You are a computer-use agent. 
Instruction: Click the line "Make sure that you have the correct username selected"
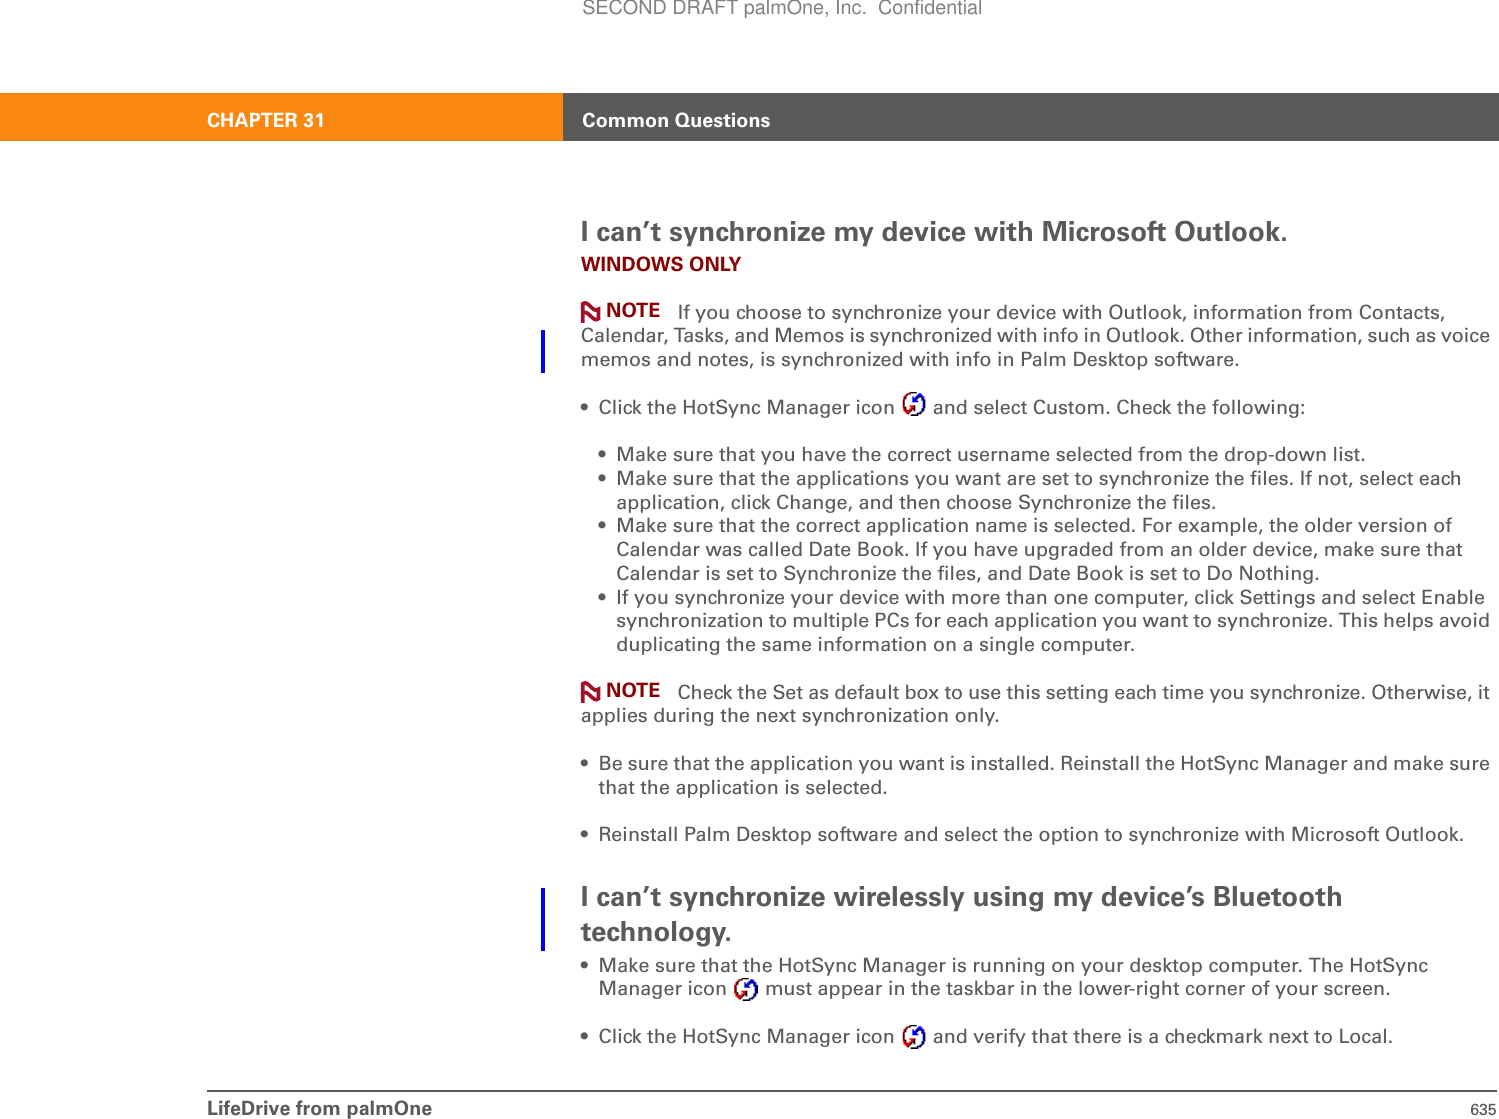[990, 454]
